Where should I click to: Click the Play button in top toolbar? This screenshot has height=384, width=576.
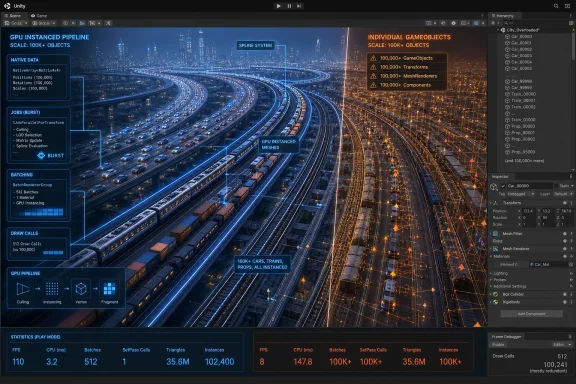(x=278, y=6)
